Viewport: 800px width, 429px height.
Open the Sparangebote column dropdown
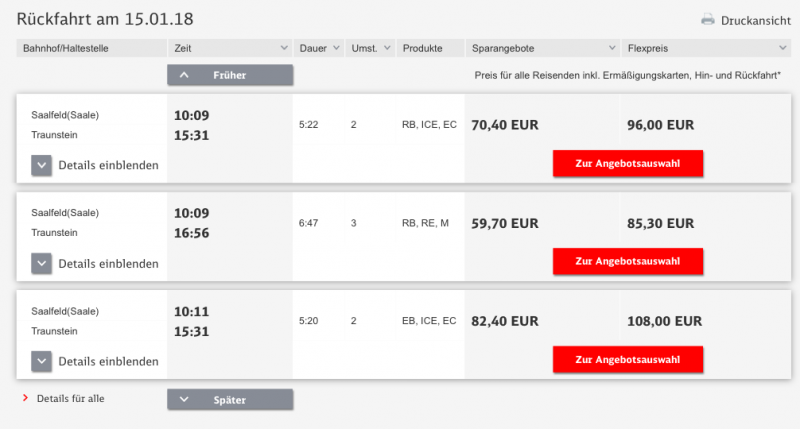coord(612,48)
